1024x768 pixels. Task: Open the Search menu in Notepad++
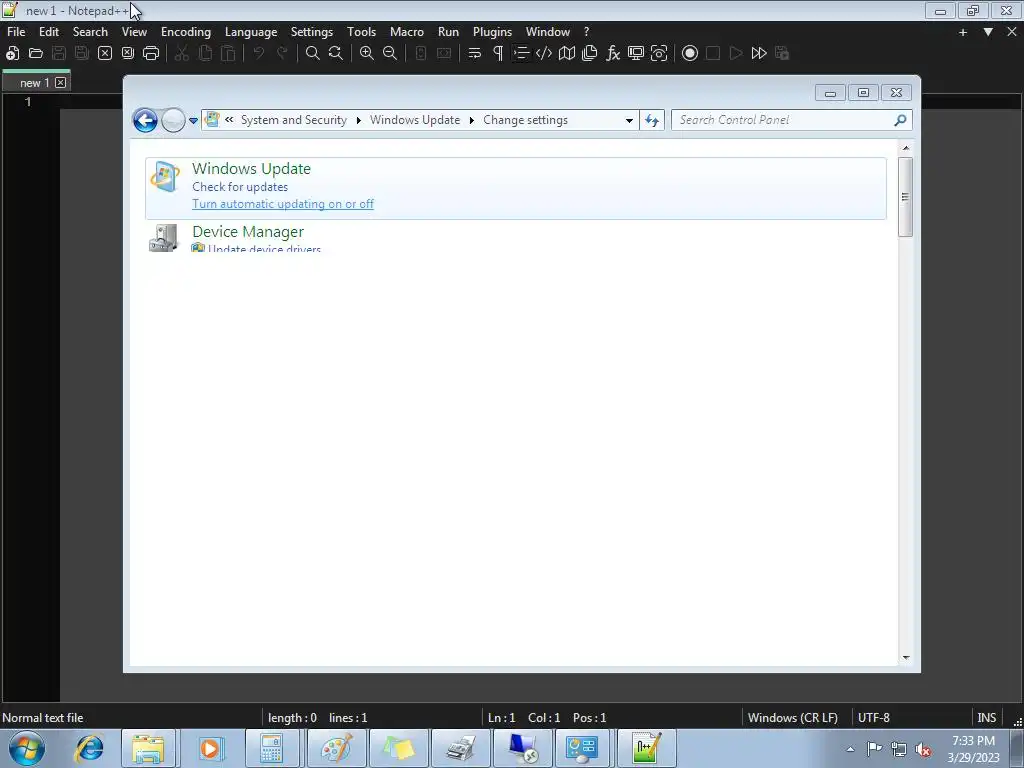click(90, 31)
